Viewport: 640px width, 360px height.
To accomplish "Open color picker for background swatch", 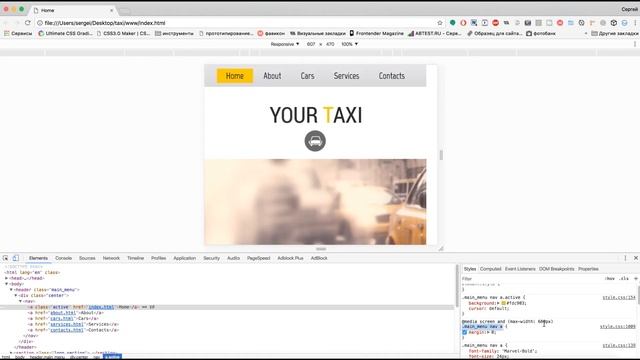I will pyautogui.click(x=504, y=303).
